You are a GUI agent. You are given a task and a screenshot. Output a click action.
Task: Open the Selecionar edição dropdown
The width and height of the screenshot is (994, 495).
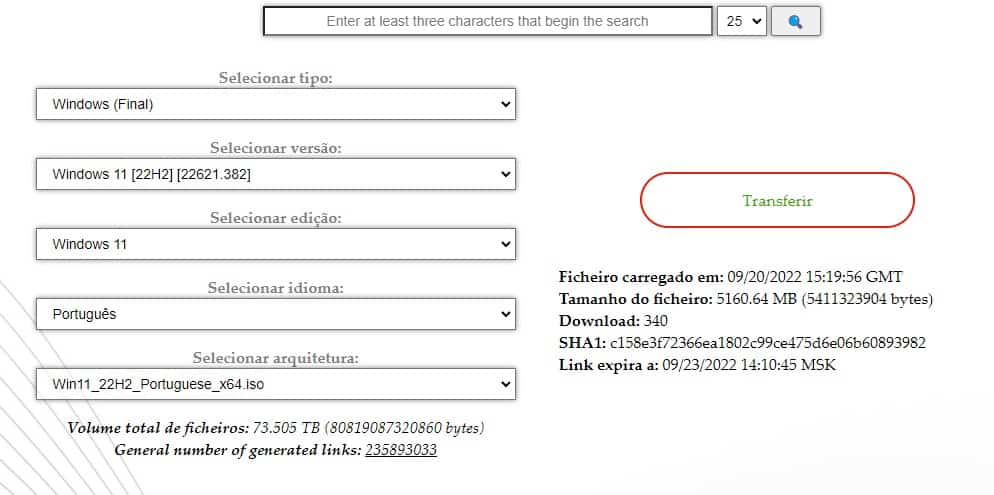276,244
